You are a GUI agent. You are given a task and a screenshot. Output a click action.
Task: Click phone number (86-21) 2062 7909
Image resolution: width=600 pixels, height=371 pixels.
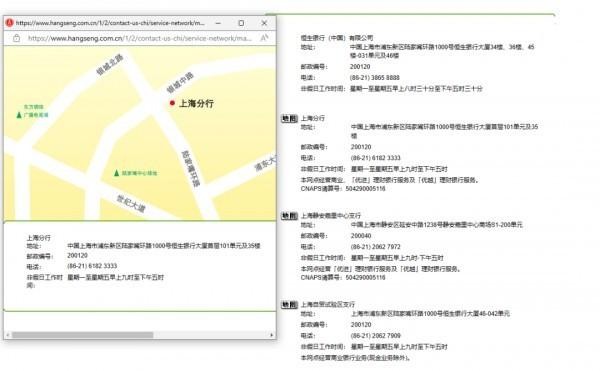(x=375, y=335)
